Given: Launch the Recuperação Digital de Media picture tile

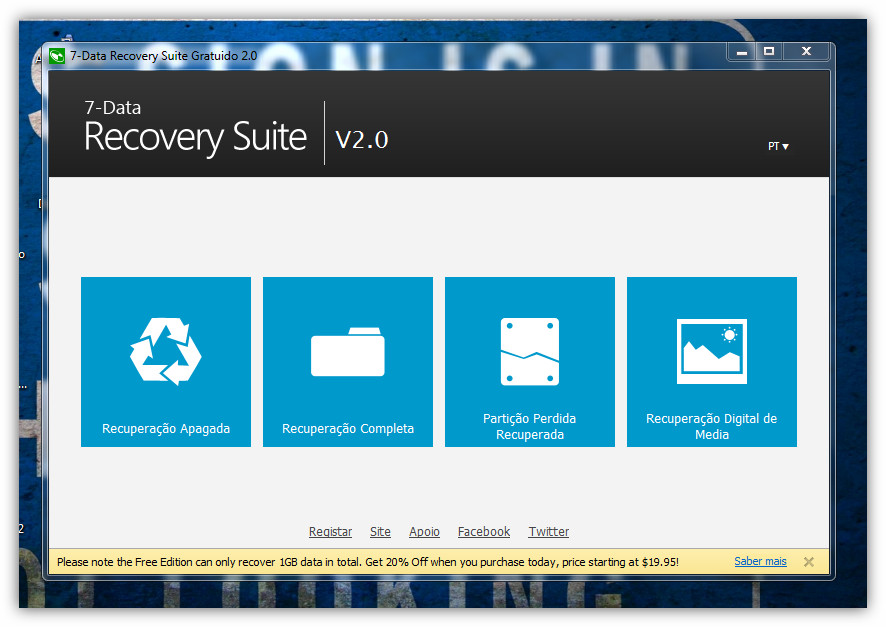Looking at the screenshot, I should (x=711, y=362).
